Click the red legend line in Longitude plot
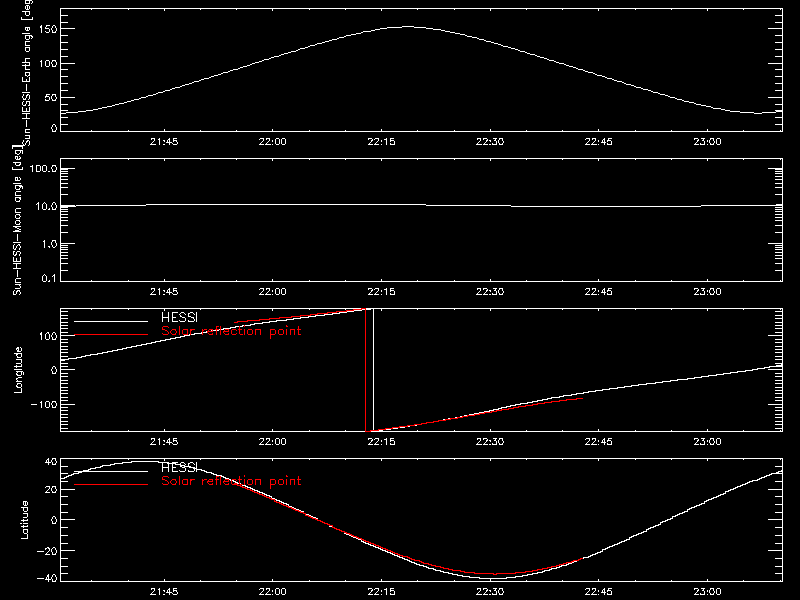This screenshot has height=600, width=800. point(111,335)
